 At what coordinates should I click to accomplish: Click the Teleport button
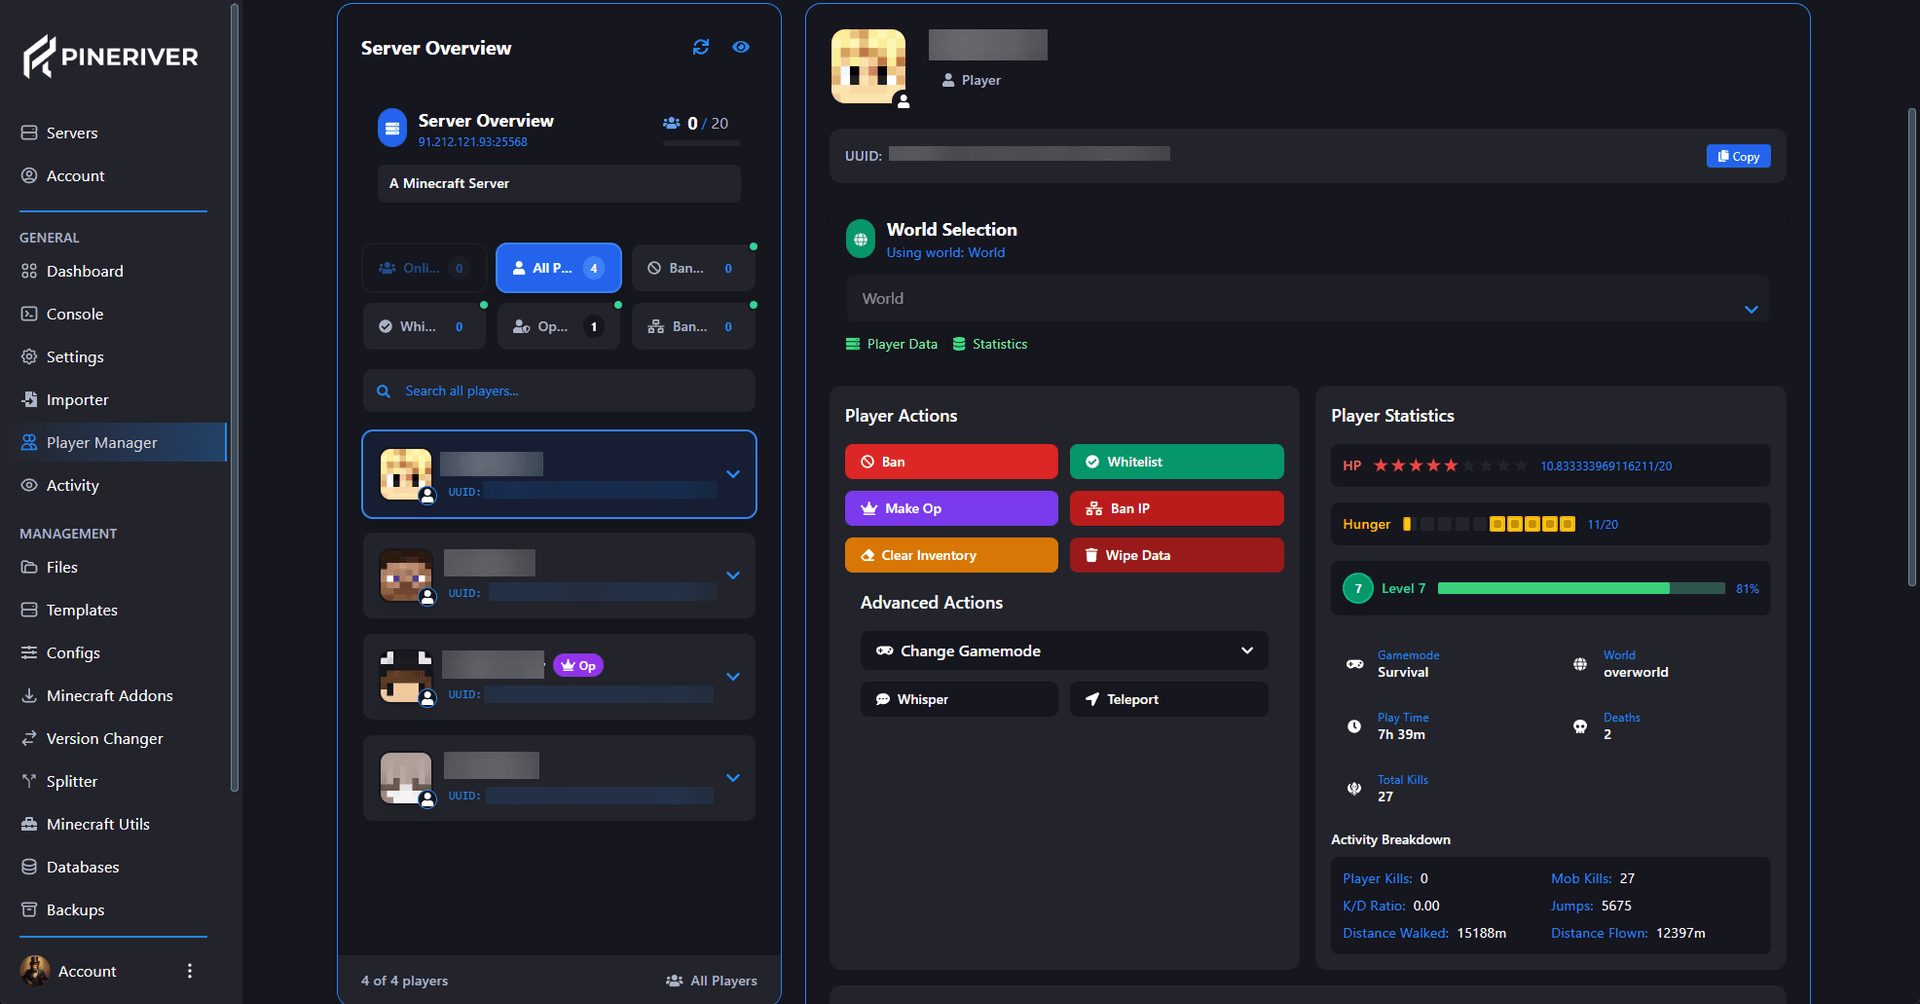[x=1169, y=699]
